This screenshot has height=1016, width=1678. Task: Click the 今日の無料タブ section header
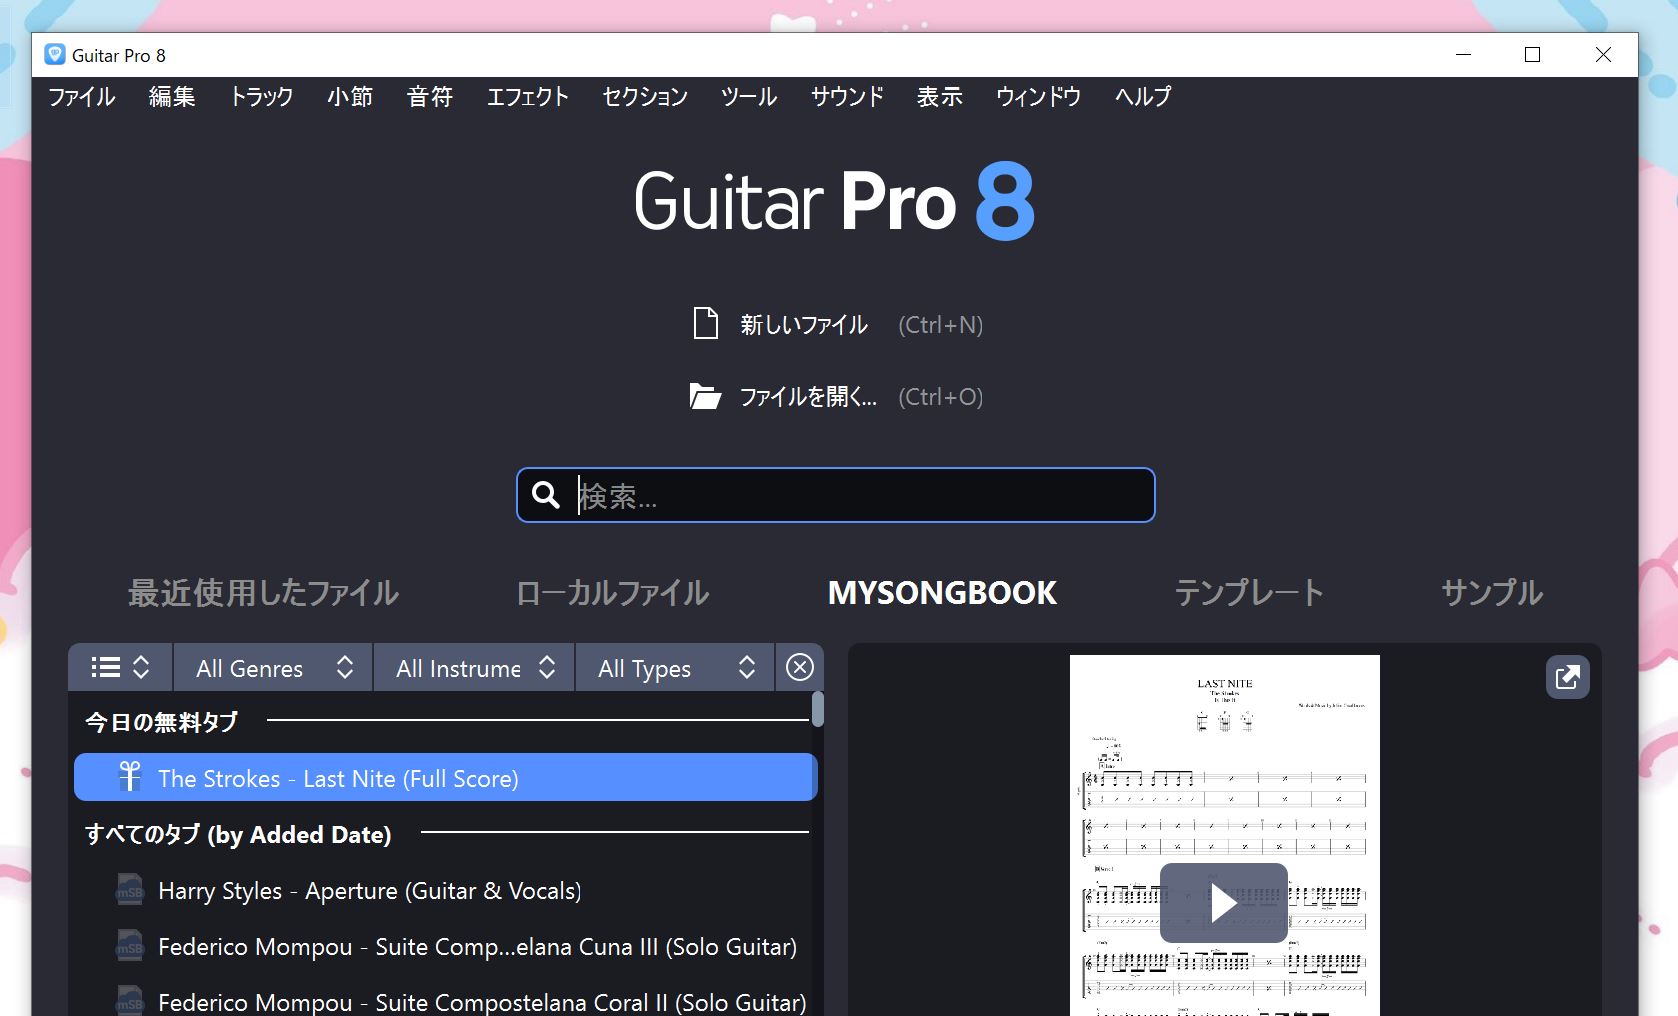[162, 721]
